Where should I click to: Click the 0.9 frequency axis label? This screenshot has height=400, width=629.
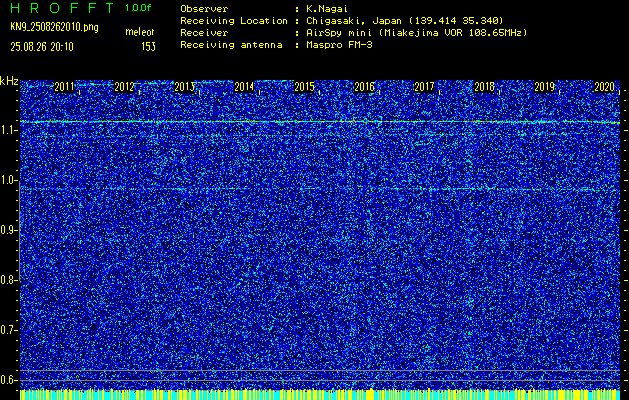pos(8,230)
